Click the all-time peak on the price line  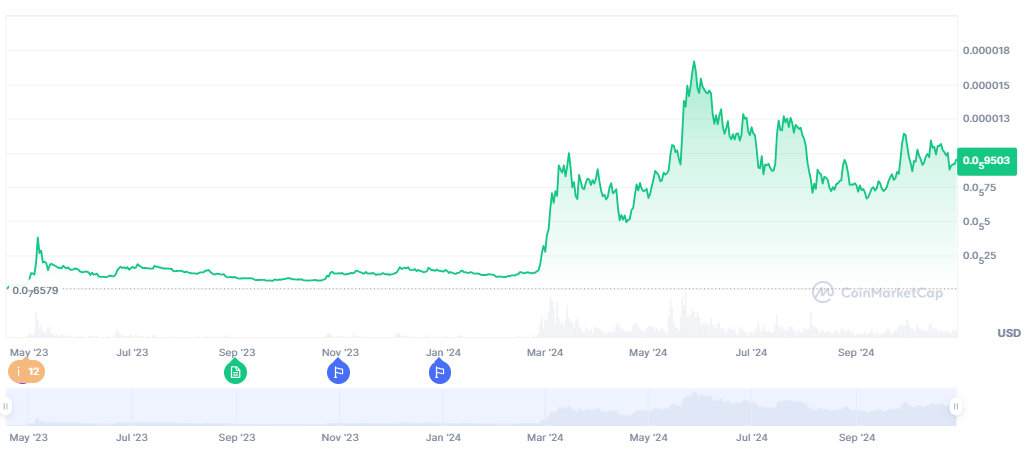[x=694, y=62]
